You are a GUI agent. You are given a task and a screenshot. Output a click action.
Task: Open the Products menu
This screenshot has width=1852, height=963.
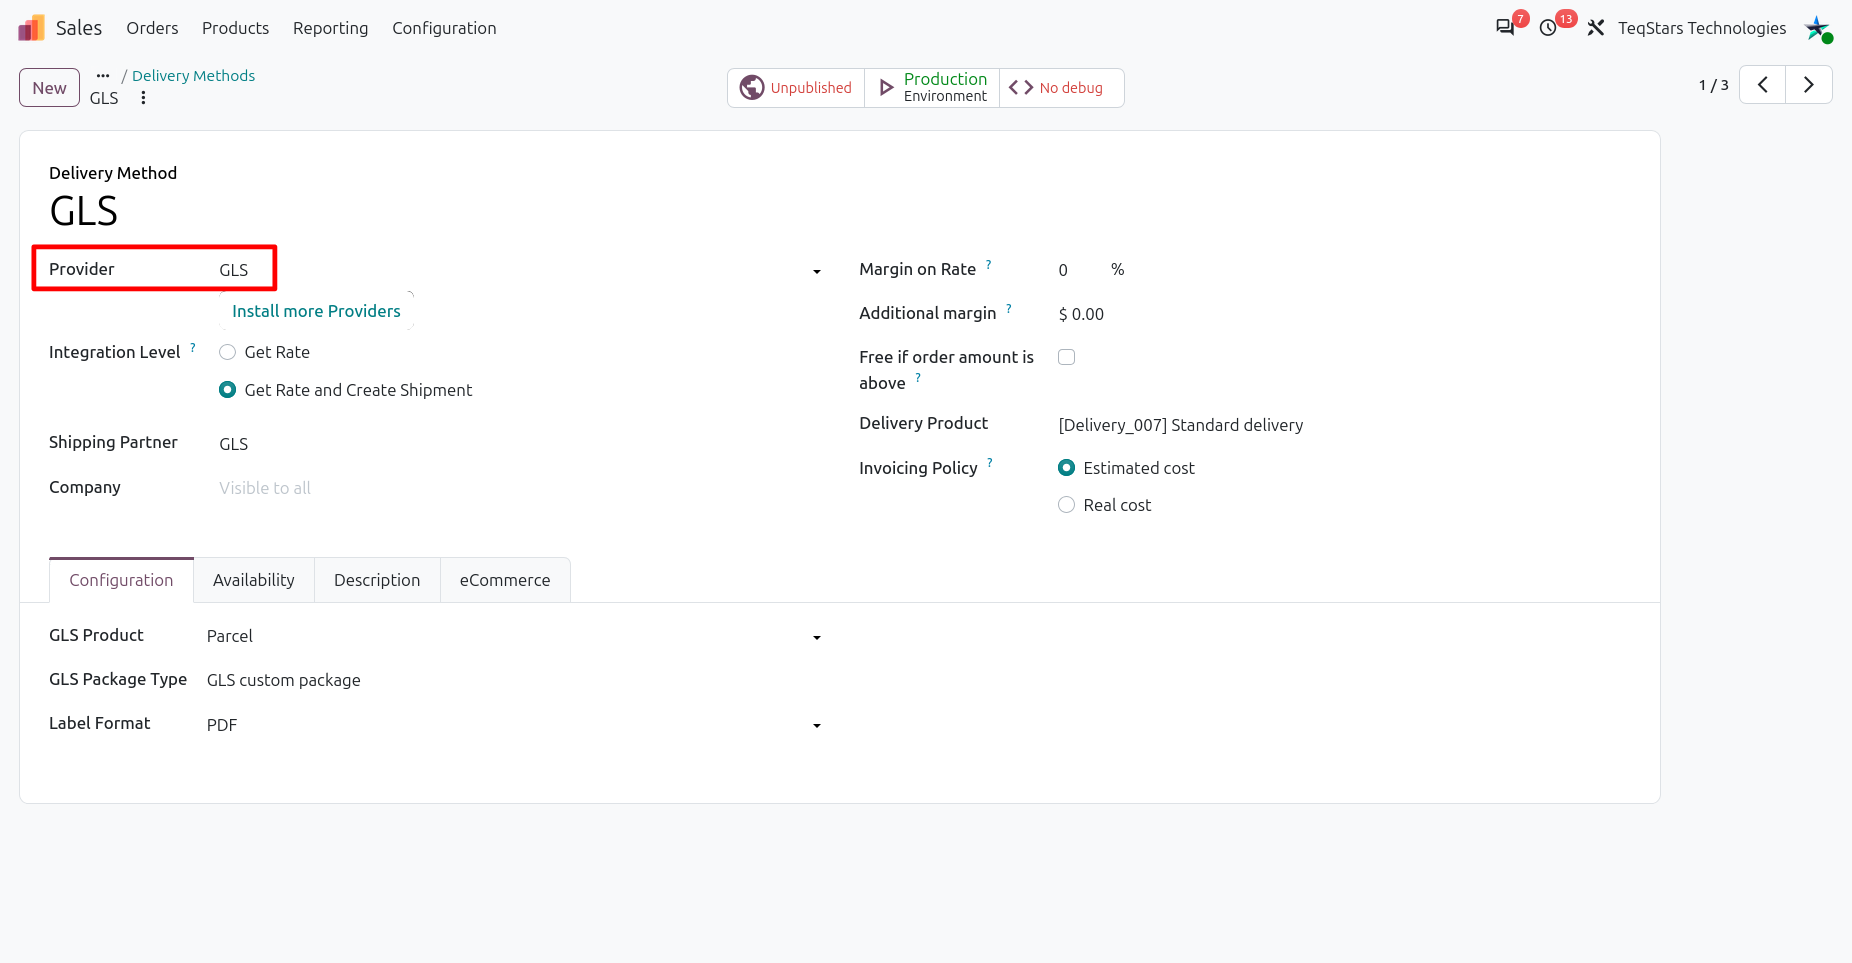point(235,28)
